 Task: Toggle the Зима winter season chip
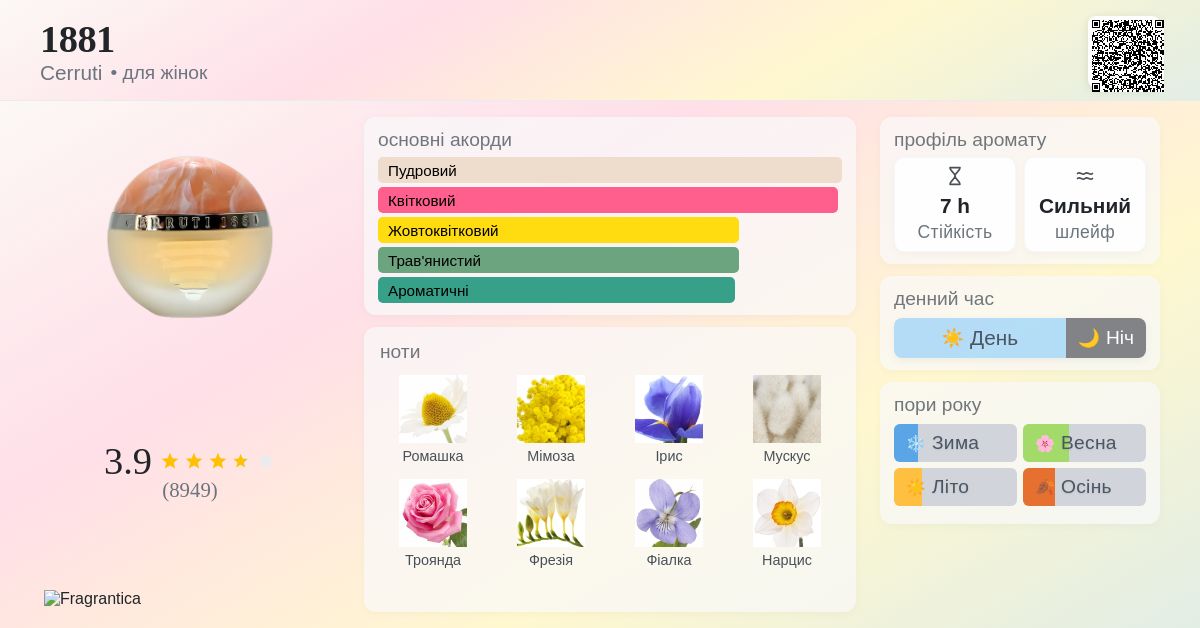(x=955, y=443)
